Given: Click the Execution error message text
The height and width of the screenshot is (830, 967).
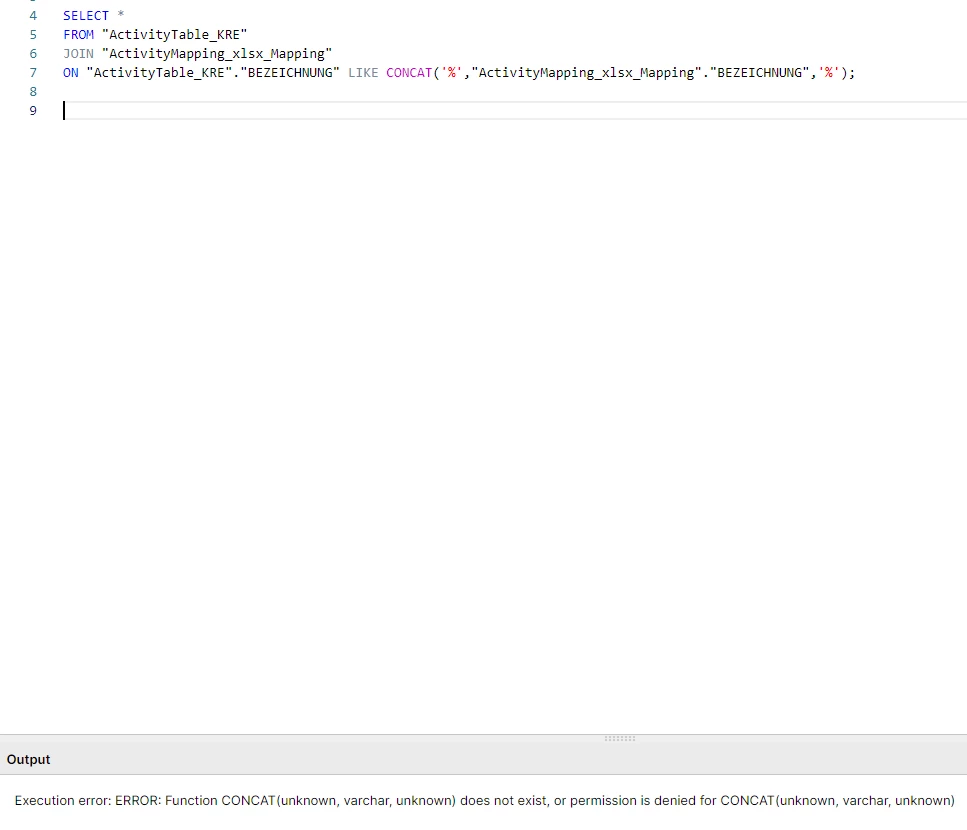Looking at the screenshot, I should pyautogui.click(x=485, y=800).
